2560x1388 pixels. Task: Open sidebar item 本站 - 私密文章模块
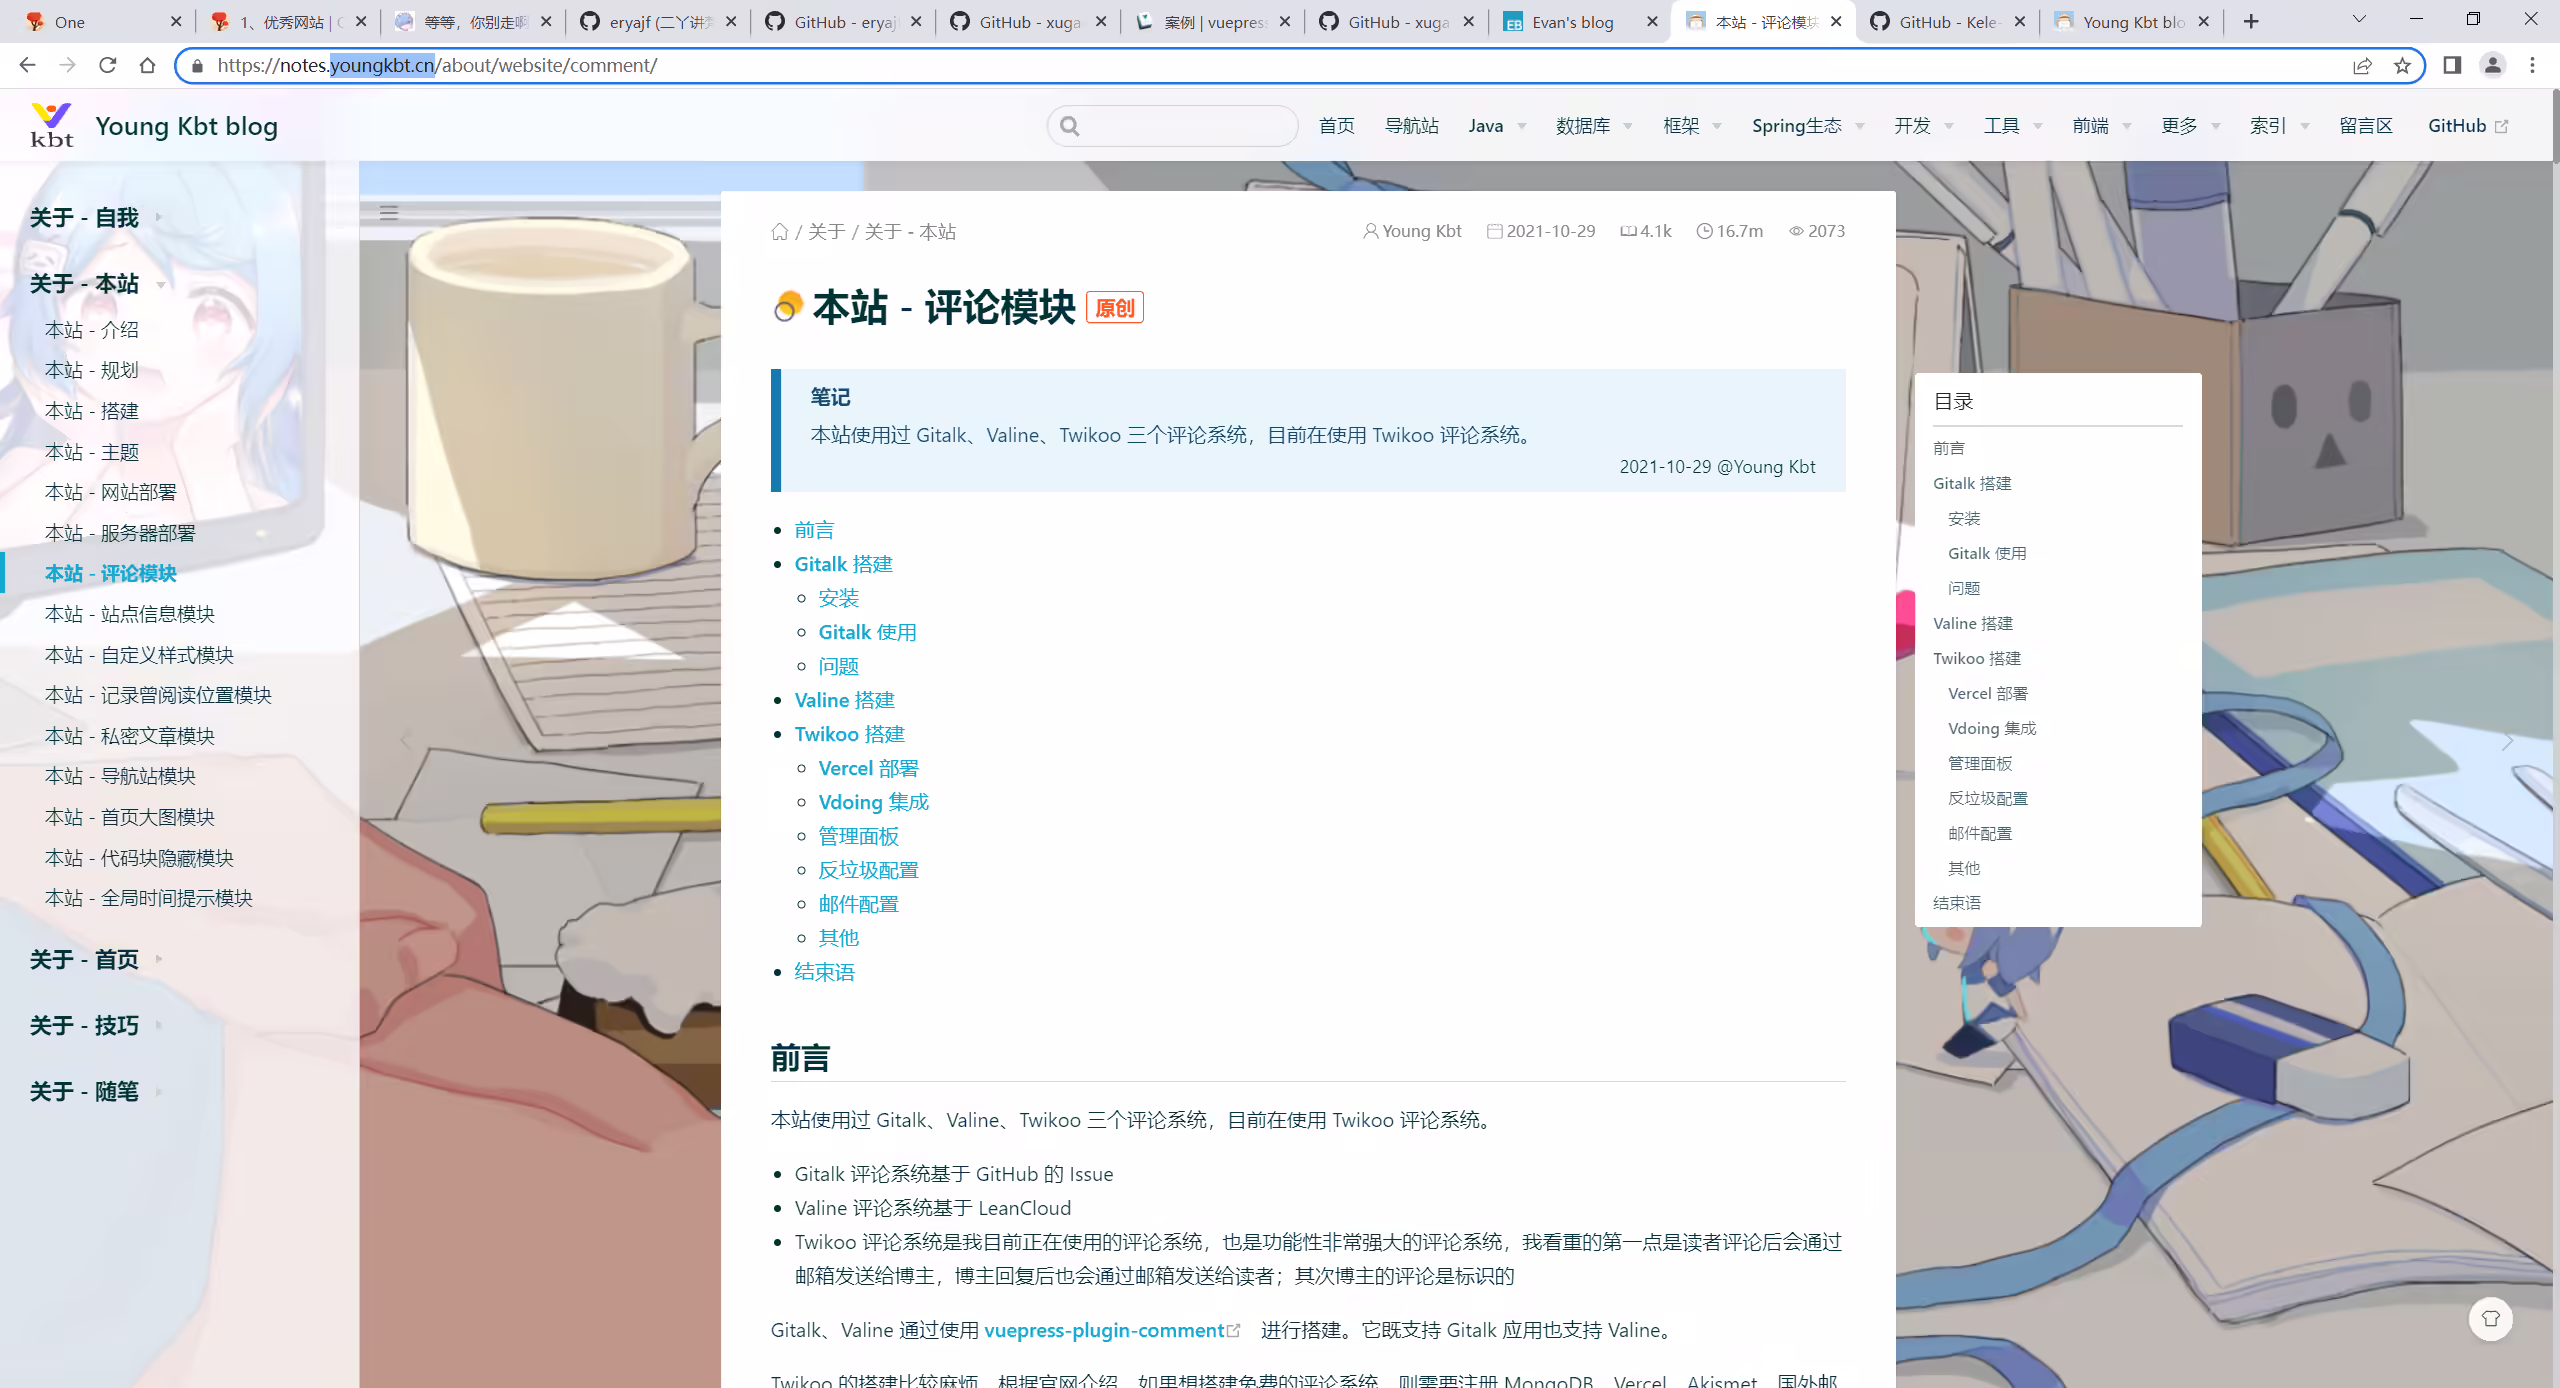pyautogui.click(x=130, y=736)
